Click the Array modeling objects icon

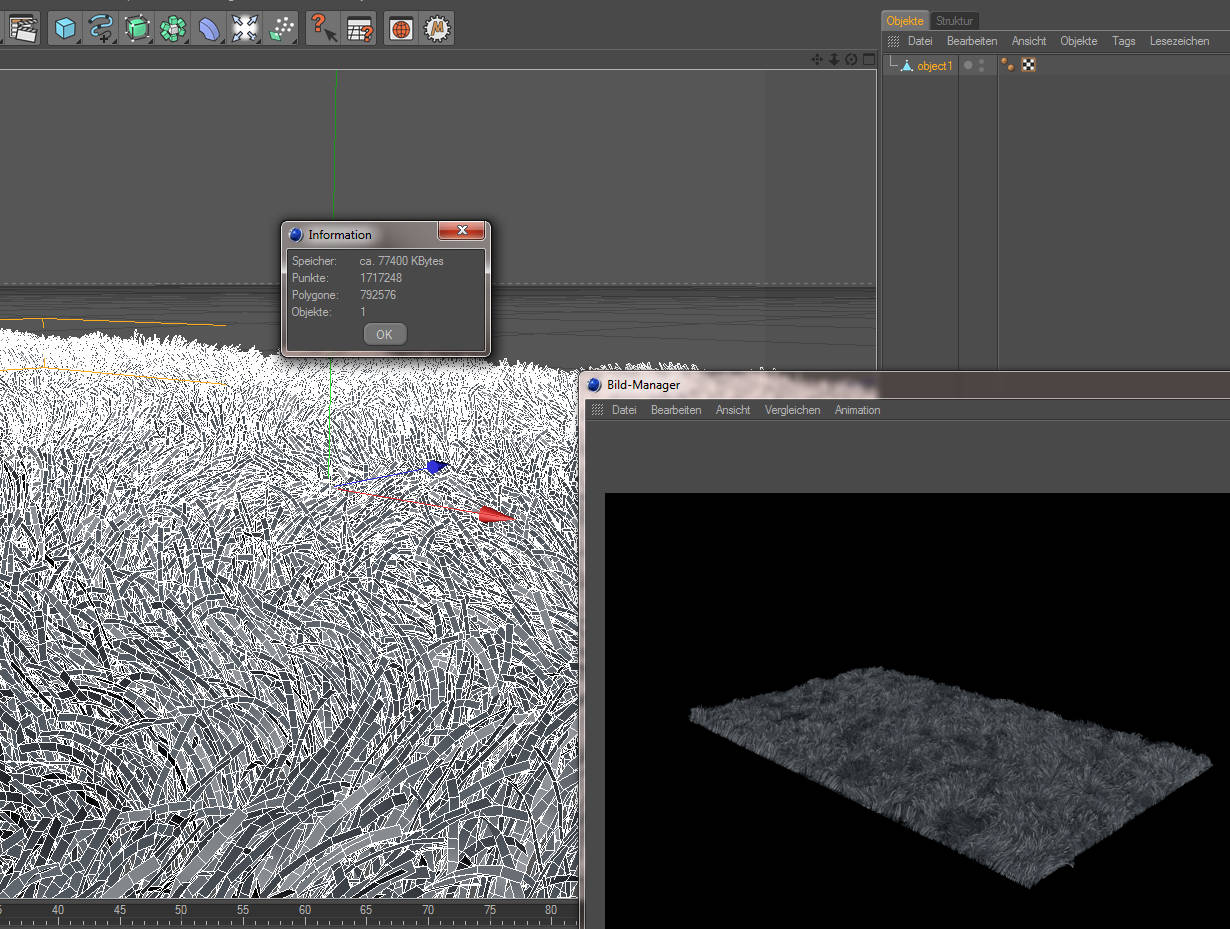[173, 29]
